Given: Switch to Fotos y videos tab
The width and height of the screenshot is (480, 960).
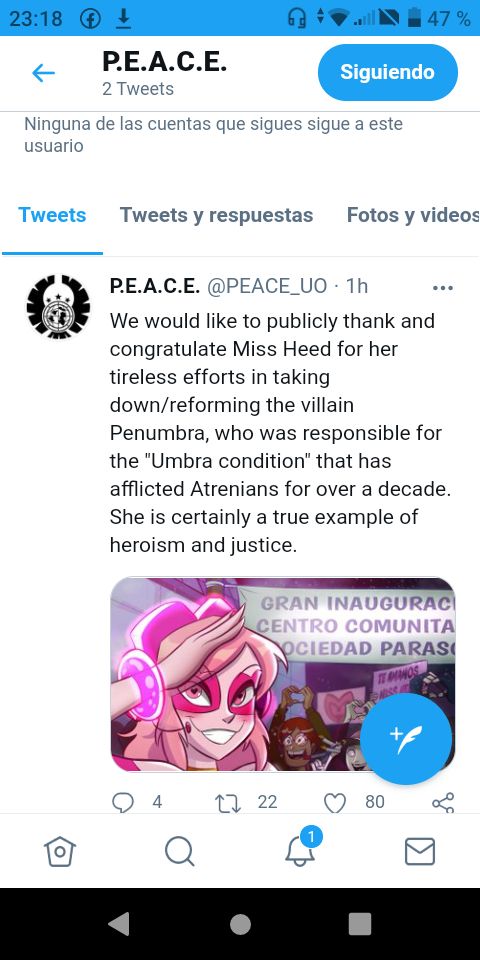Looking at the screenshot, I should point(413,215).
